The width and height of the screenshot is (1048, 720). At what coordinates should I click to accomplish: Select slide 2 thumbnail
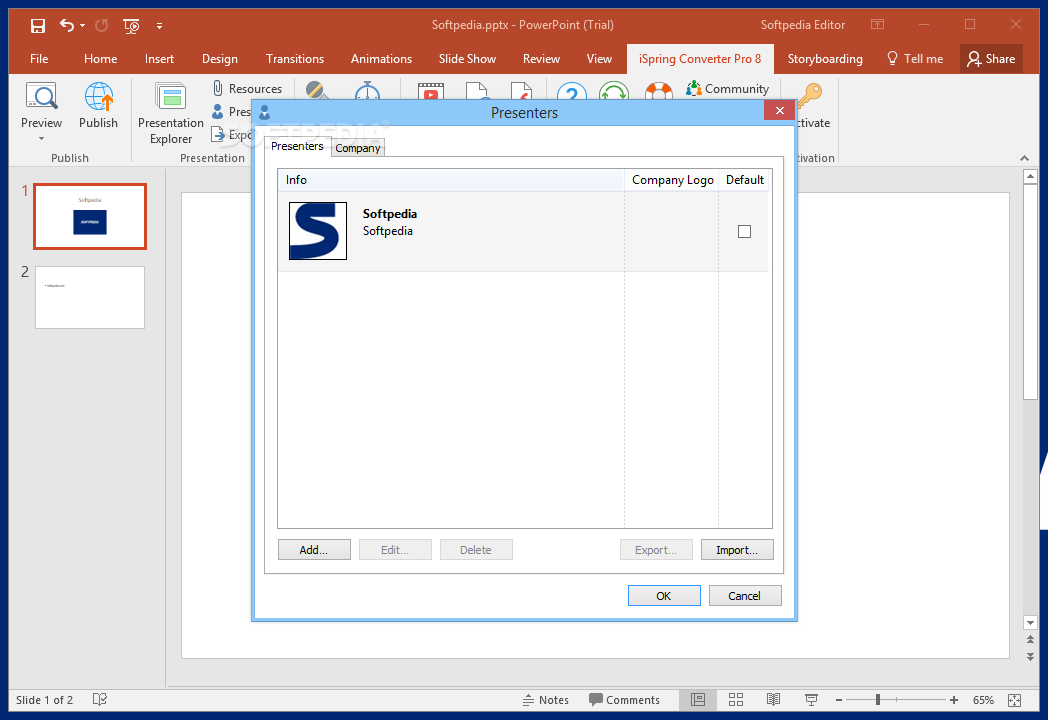pos(90,297)
